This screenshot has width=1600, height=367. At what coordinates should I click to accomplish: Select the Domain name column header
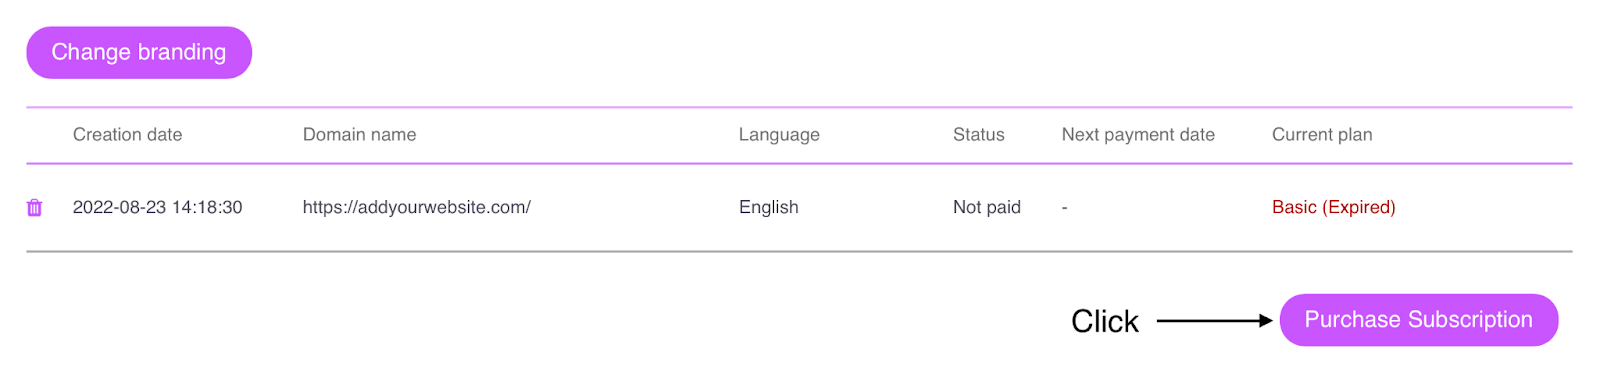(360, 134)
